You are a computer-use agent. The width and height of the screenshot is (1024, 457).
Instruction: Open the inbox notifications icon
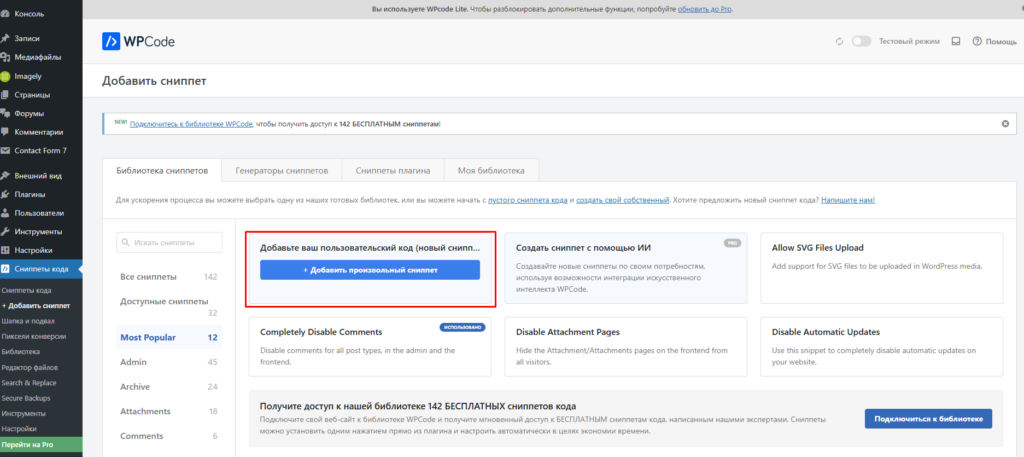click(x=956, y=41)
